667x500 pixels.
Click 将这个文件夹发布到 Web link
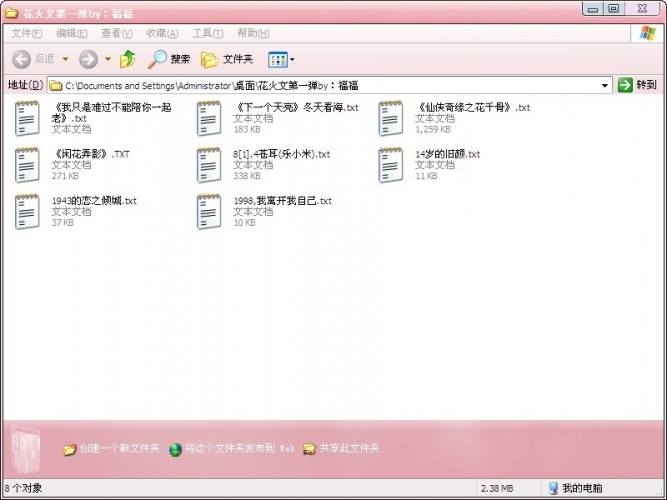(235, 448)
